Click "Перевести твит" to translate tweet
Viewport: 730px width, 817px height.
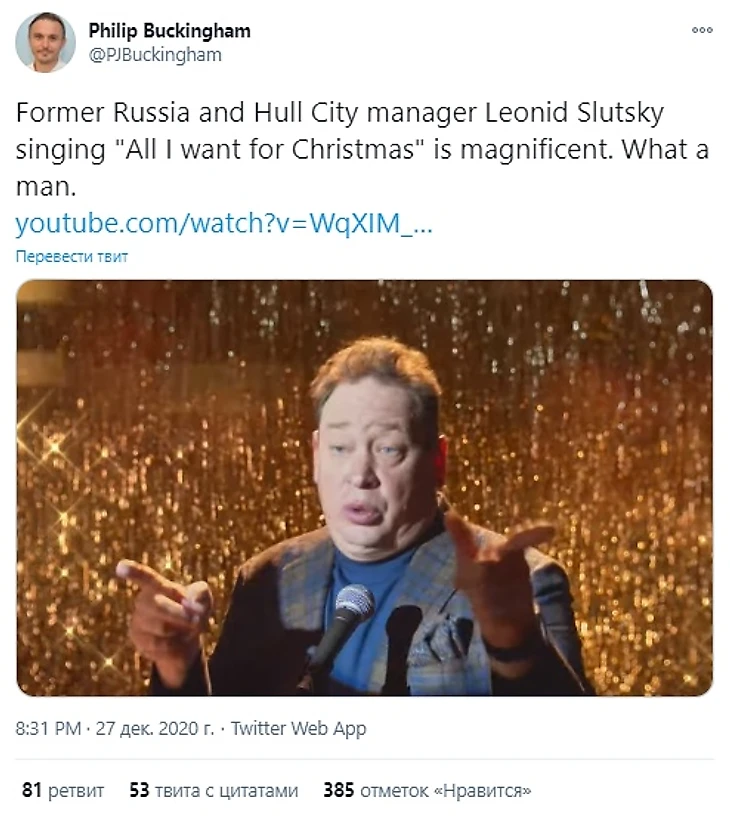point(72,256)
